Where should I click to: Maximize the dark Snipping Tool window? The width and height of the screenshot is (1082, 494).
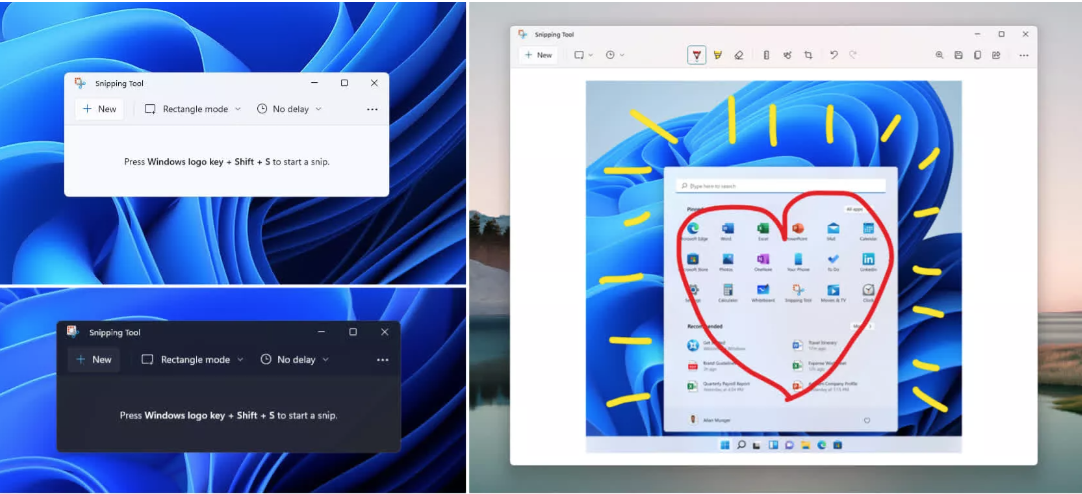(353, 332)
